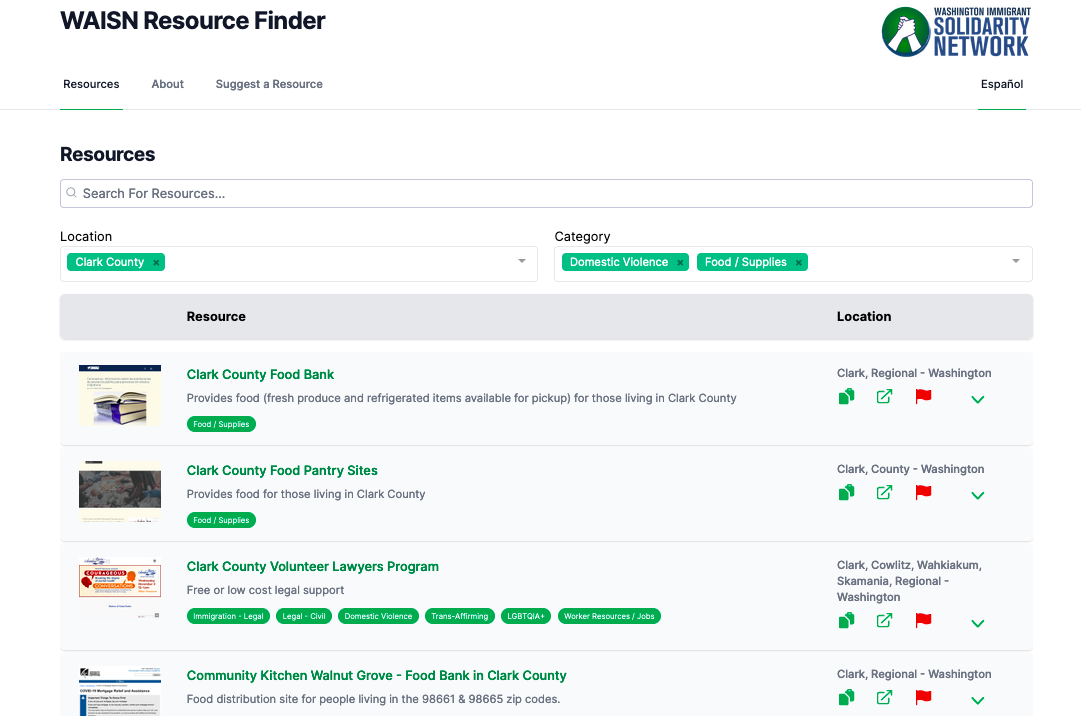Click the Clark County Food Bank thumbnail
The image size is (1081, 716).
[120, 395]
